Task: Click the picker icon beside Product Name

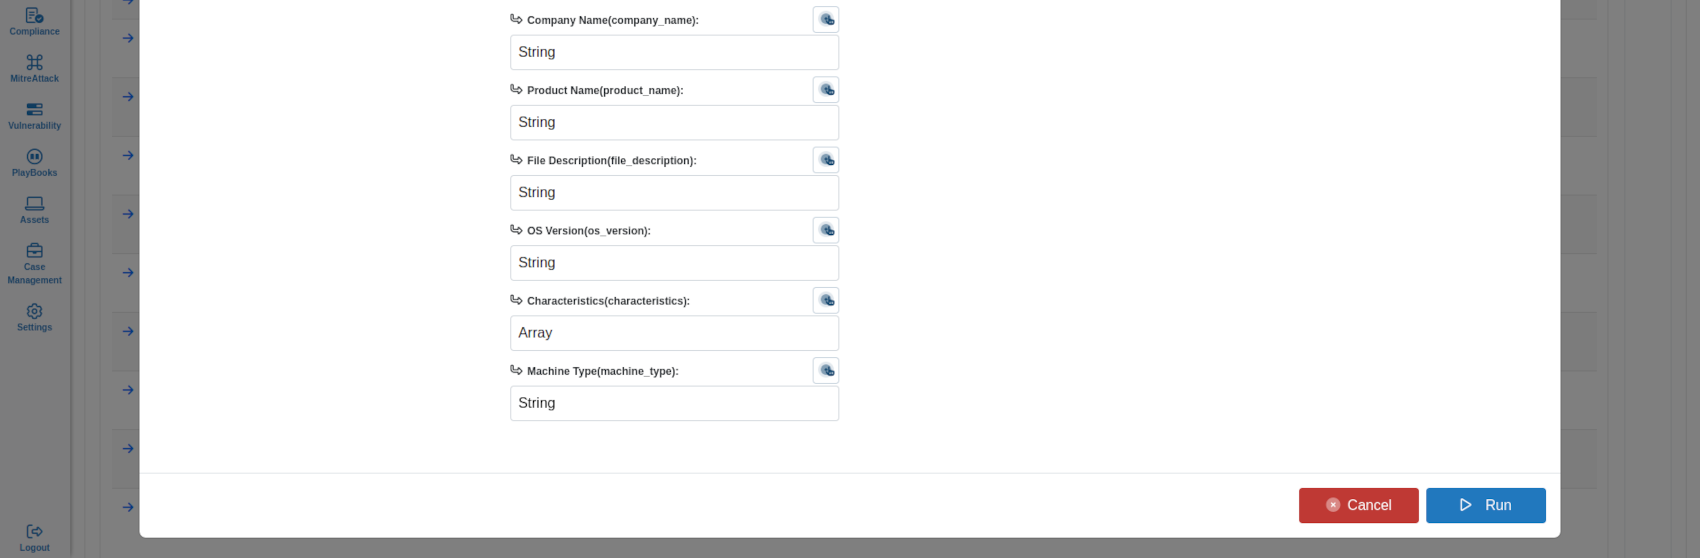Action: click(826, 89)
